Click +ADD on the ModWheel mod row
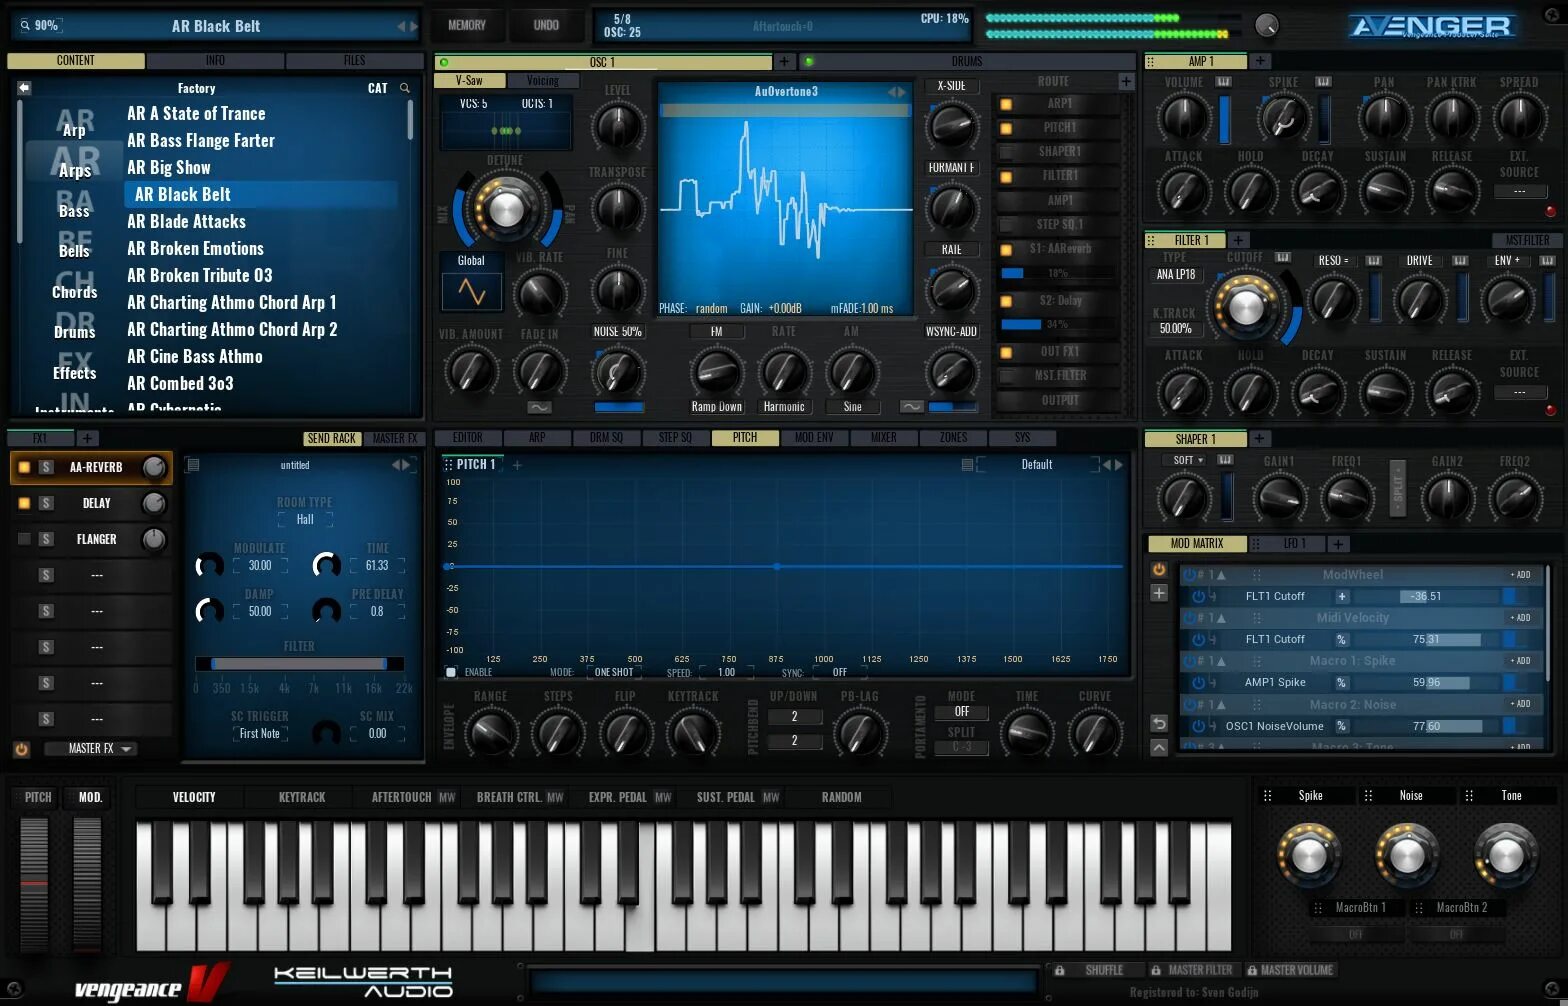1568x1006 pixels. 1521,575
